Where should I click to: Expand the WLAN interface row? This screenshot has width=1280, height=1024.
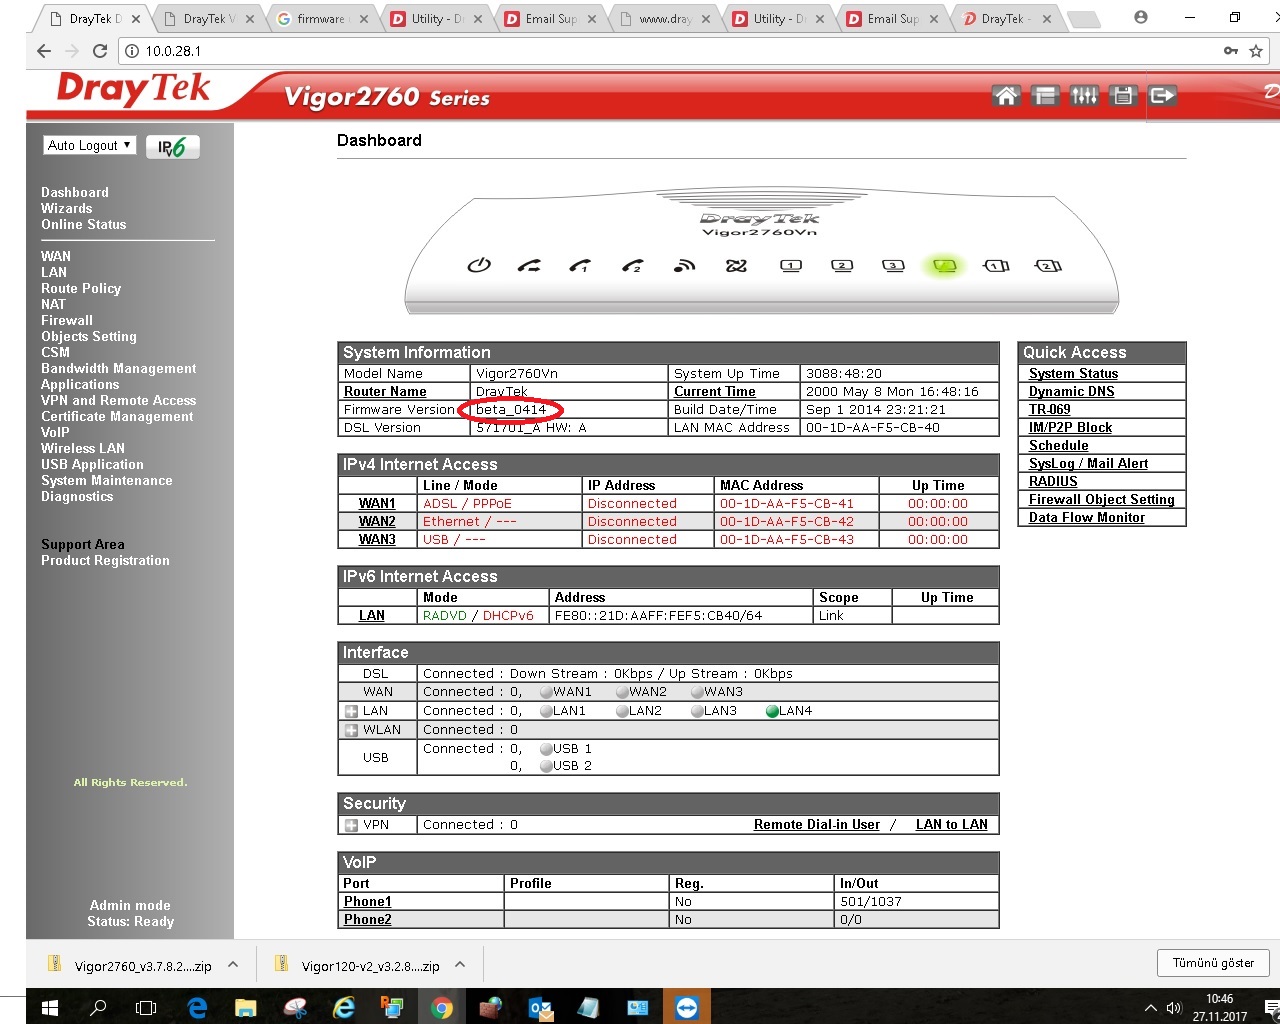click(351, 731)
